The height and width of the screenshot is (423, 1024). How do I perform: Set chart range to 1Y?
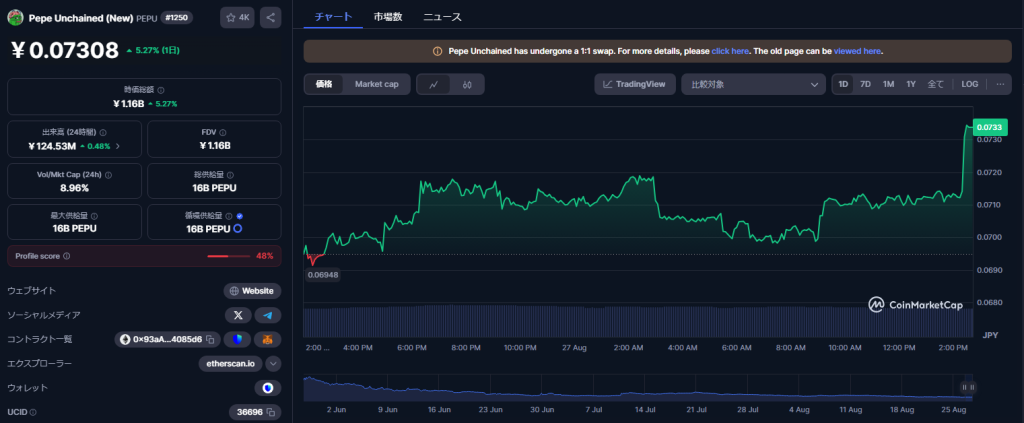point(910,84)
